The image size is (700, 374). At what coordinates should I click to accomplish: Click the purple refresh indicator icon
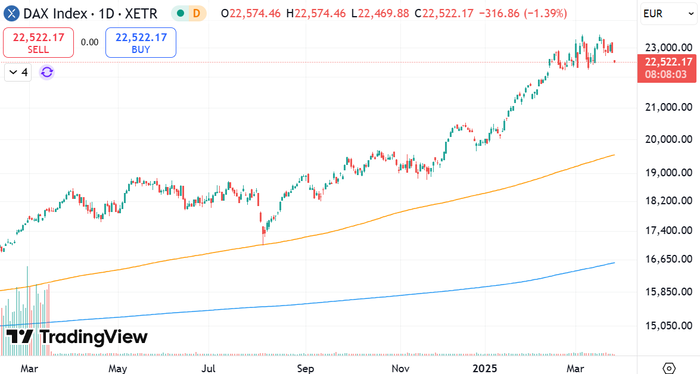(47, 72)
